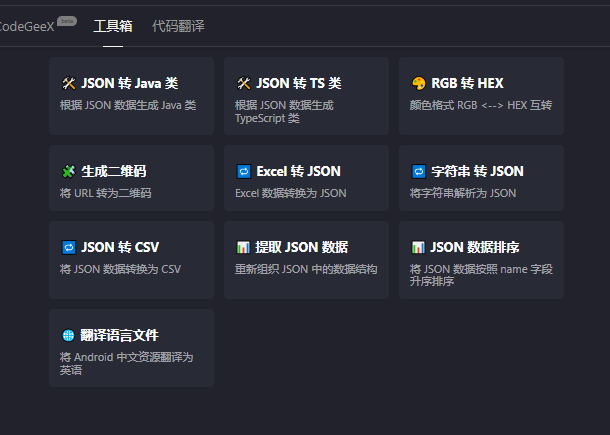Image resolution: width=610 pixels, height=435 pixels.
Task: Click the chart icon next to 提取 JSON 数据
Action: pyautogui.click(x=243, y=247)
